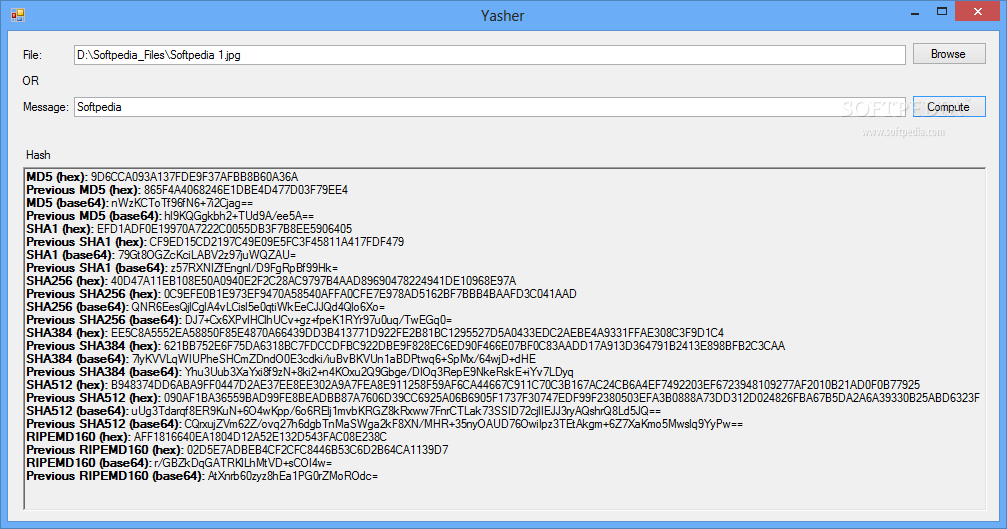Click the RIPEMD160 (base64) hash line
This screenshot has width=1007, height=529.
click(x=179, y=463)
